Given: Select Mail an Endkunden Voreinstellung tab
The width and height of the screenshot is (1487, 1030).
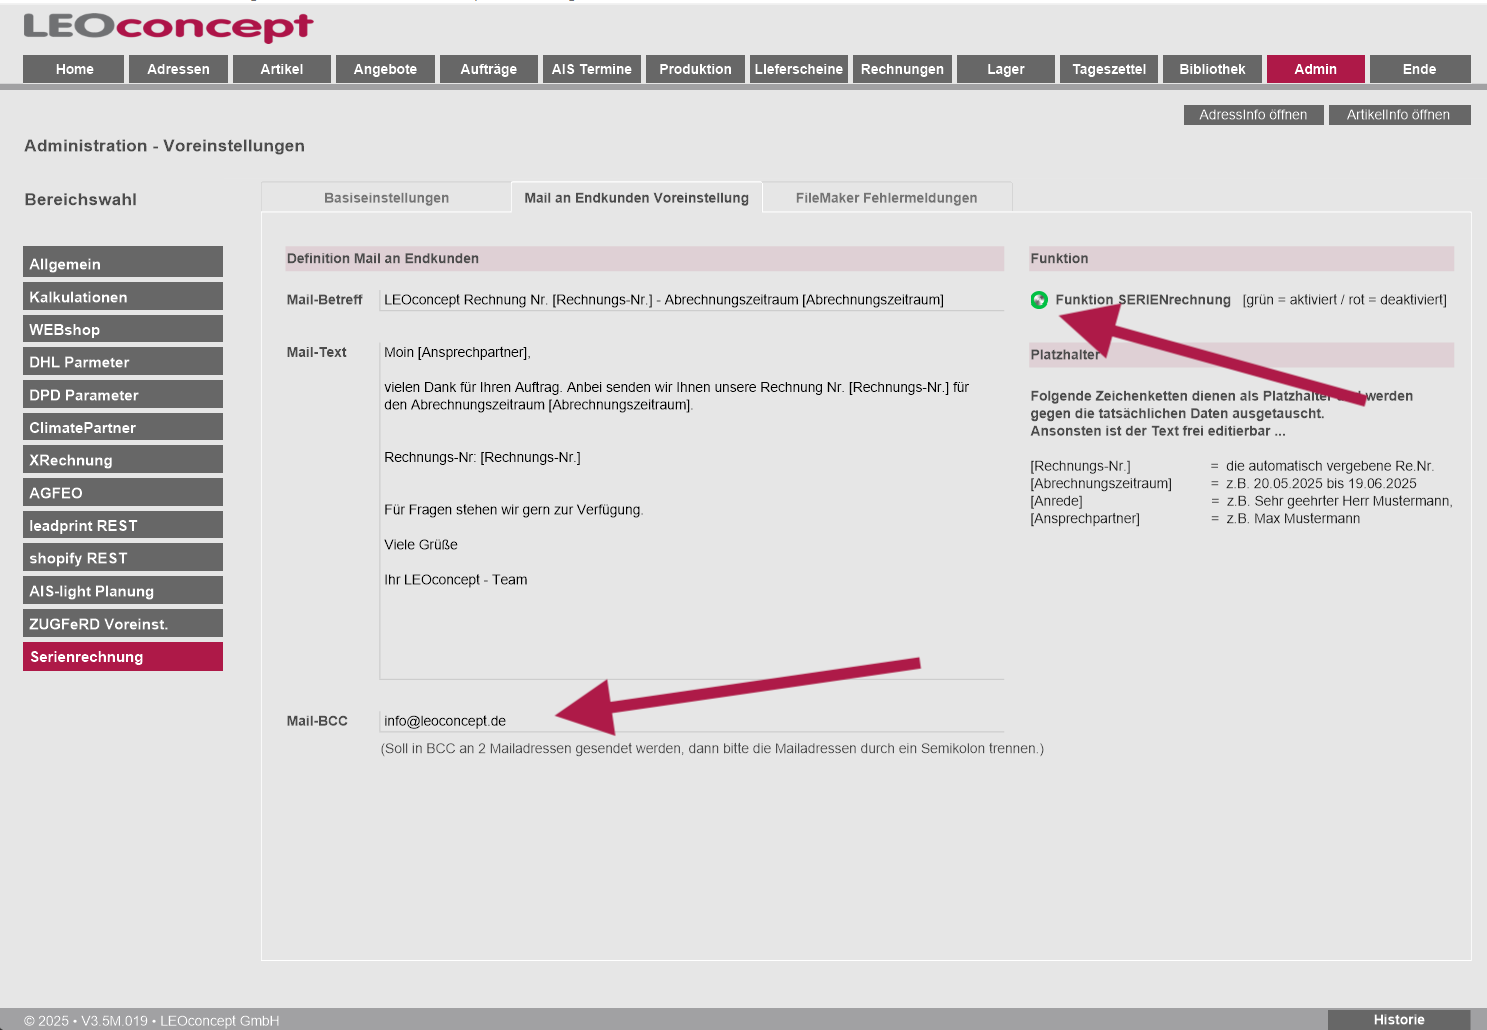Looking at the screenshot, I should point(637,198).
